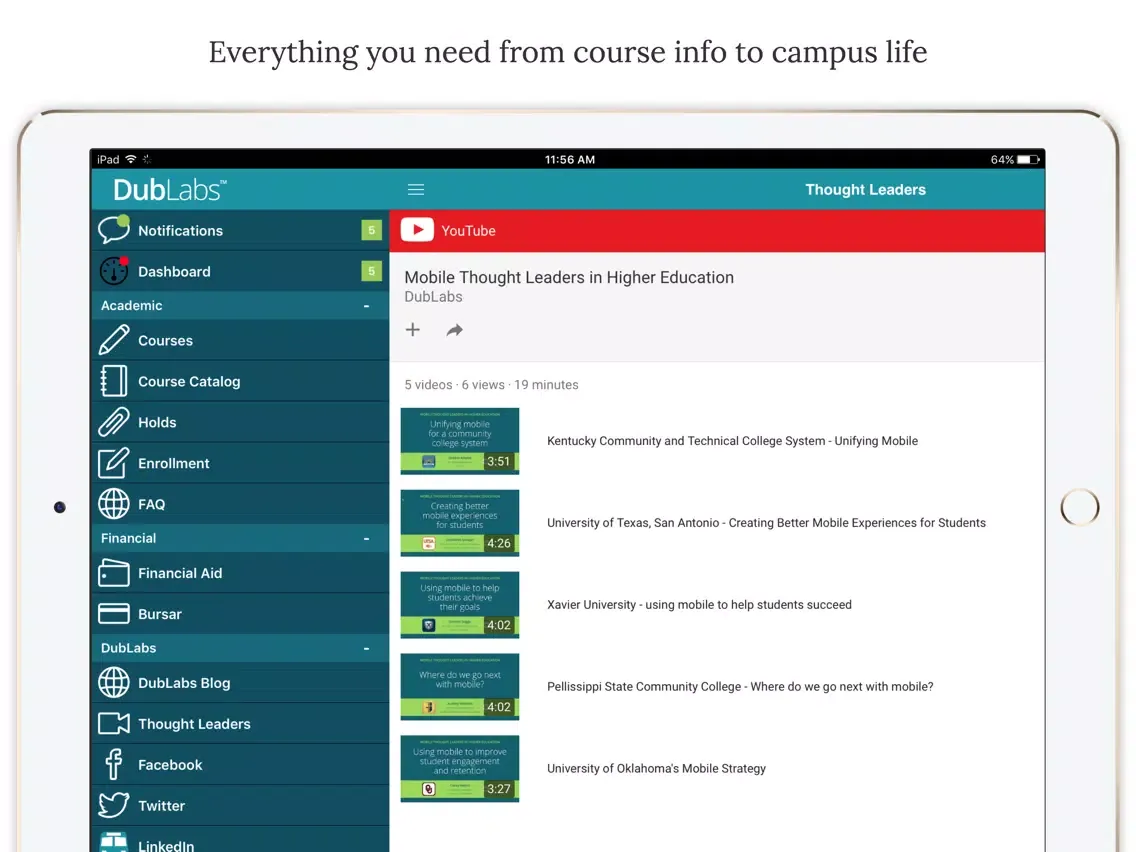Click the Thought Leaders video camera icon
1136x852 pixels.
[x=114, y=723]
